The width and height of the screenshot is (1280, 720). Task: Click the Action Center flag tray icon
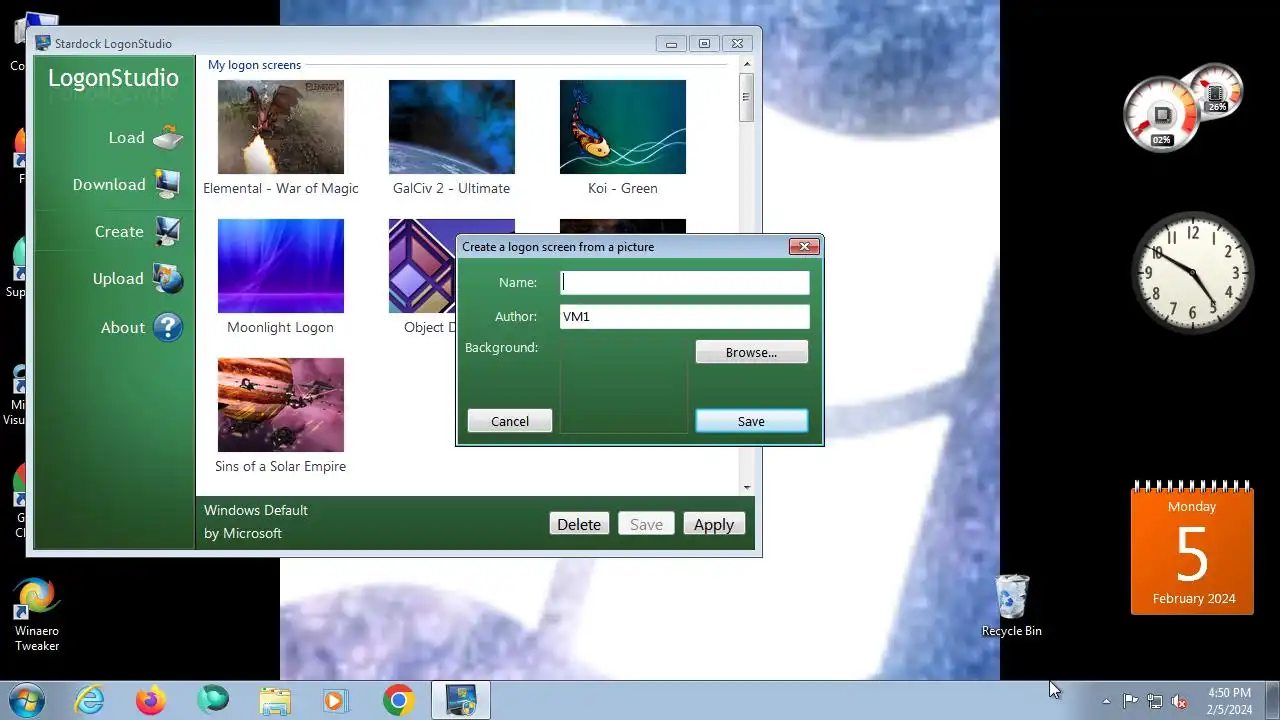(x=1130, y=701)
